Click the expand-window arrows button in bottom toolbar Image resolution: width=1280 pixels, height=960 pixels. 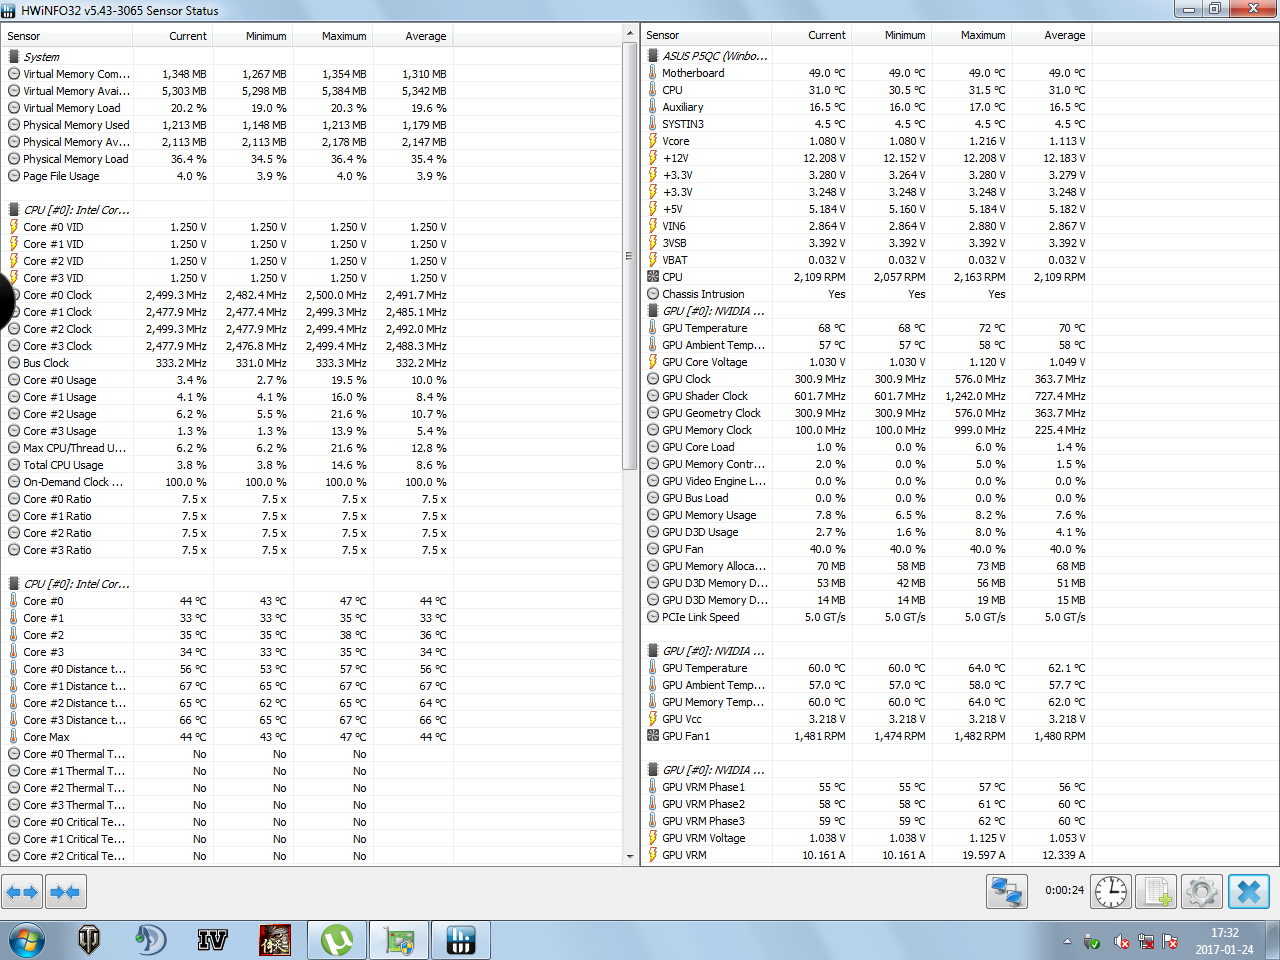(22, 891)
